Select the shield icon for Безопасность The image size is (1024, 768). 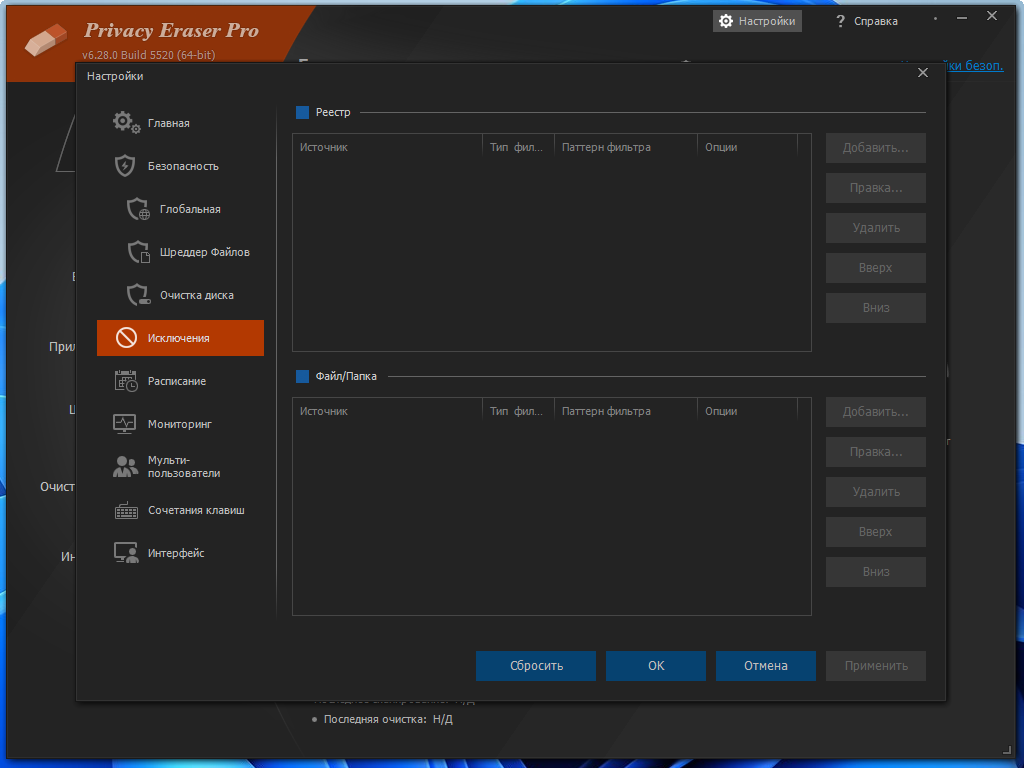click(x=125, y=166)
